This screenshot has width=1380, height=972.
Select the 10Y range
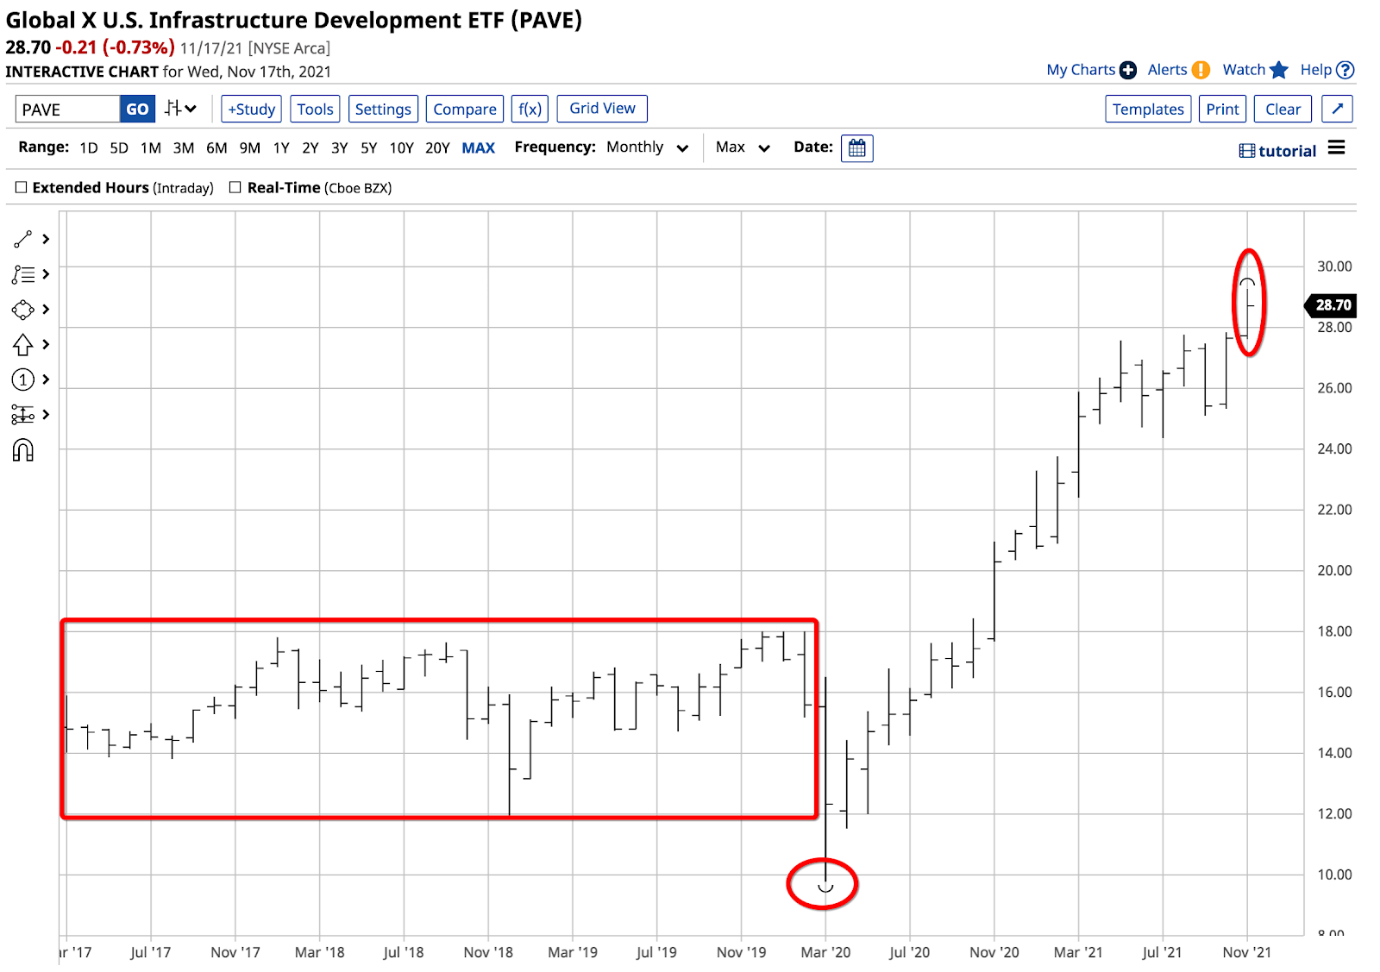pyautogui.click(x=401, y=148)
